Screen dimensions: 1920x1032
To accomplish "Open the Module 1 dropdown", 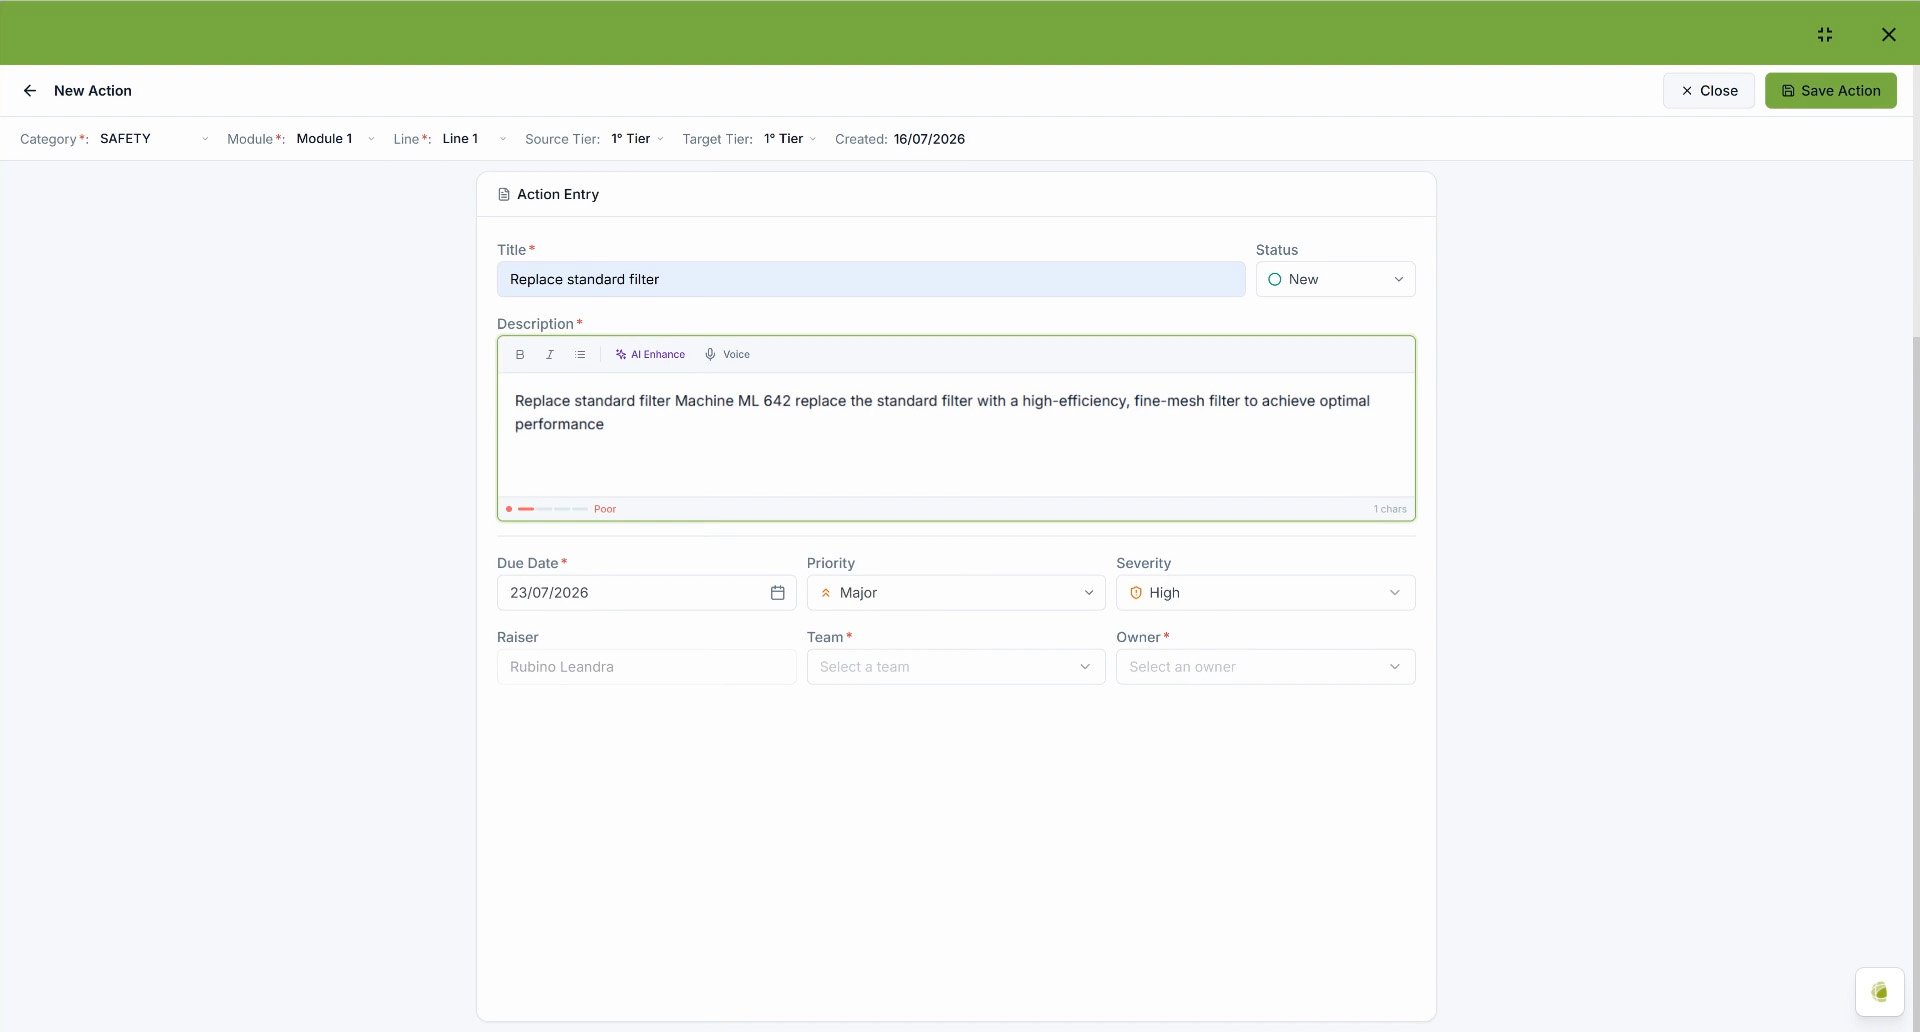I will click(x=335, y=139).
